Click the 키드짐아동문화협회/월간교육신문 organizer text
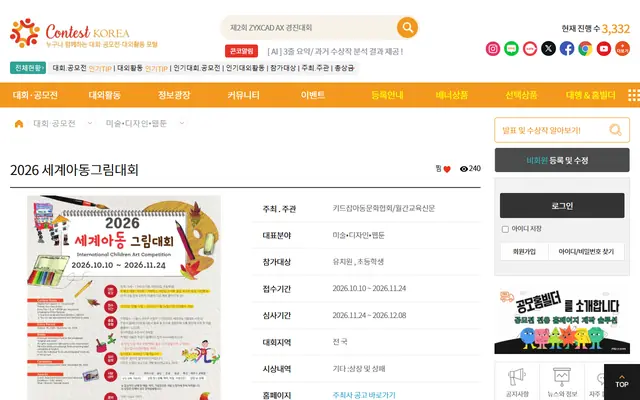Screen dimensions: 640x400 point(384,208)
